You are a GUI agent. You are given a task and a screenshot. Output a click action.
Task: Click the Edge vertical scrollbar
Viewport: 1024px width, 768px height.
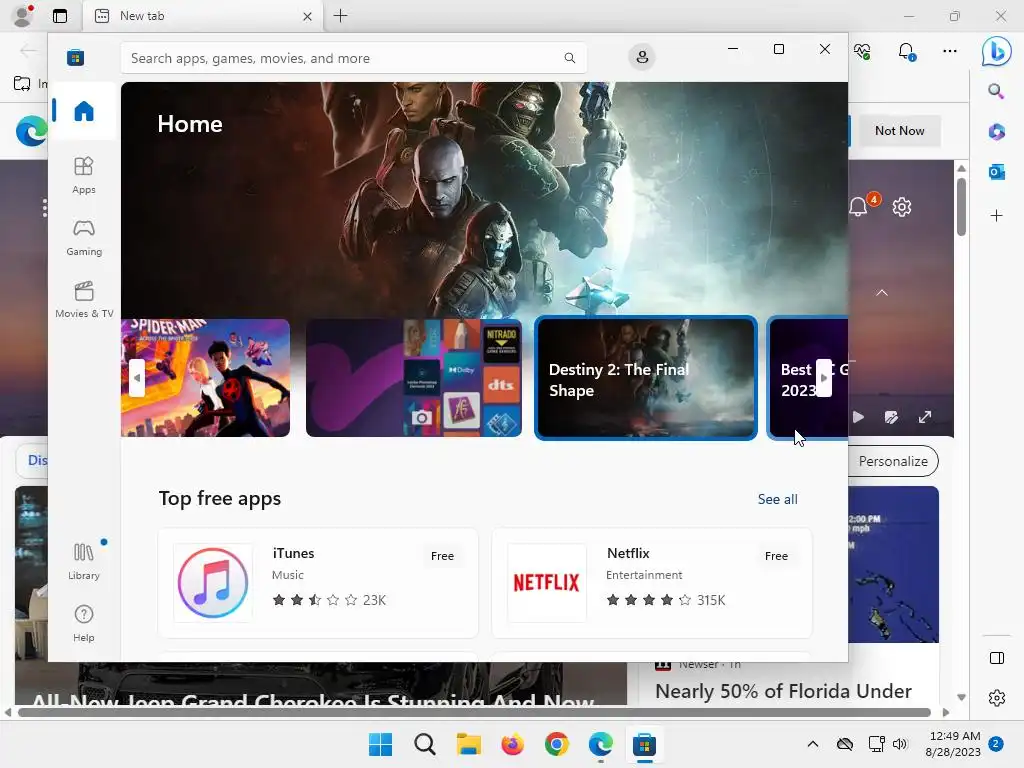961,207
